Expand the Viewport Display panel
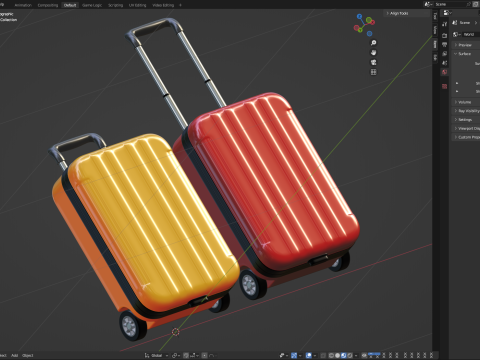Viewport: 480px width, 360px height. point(466,128)
